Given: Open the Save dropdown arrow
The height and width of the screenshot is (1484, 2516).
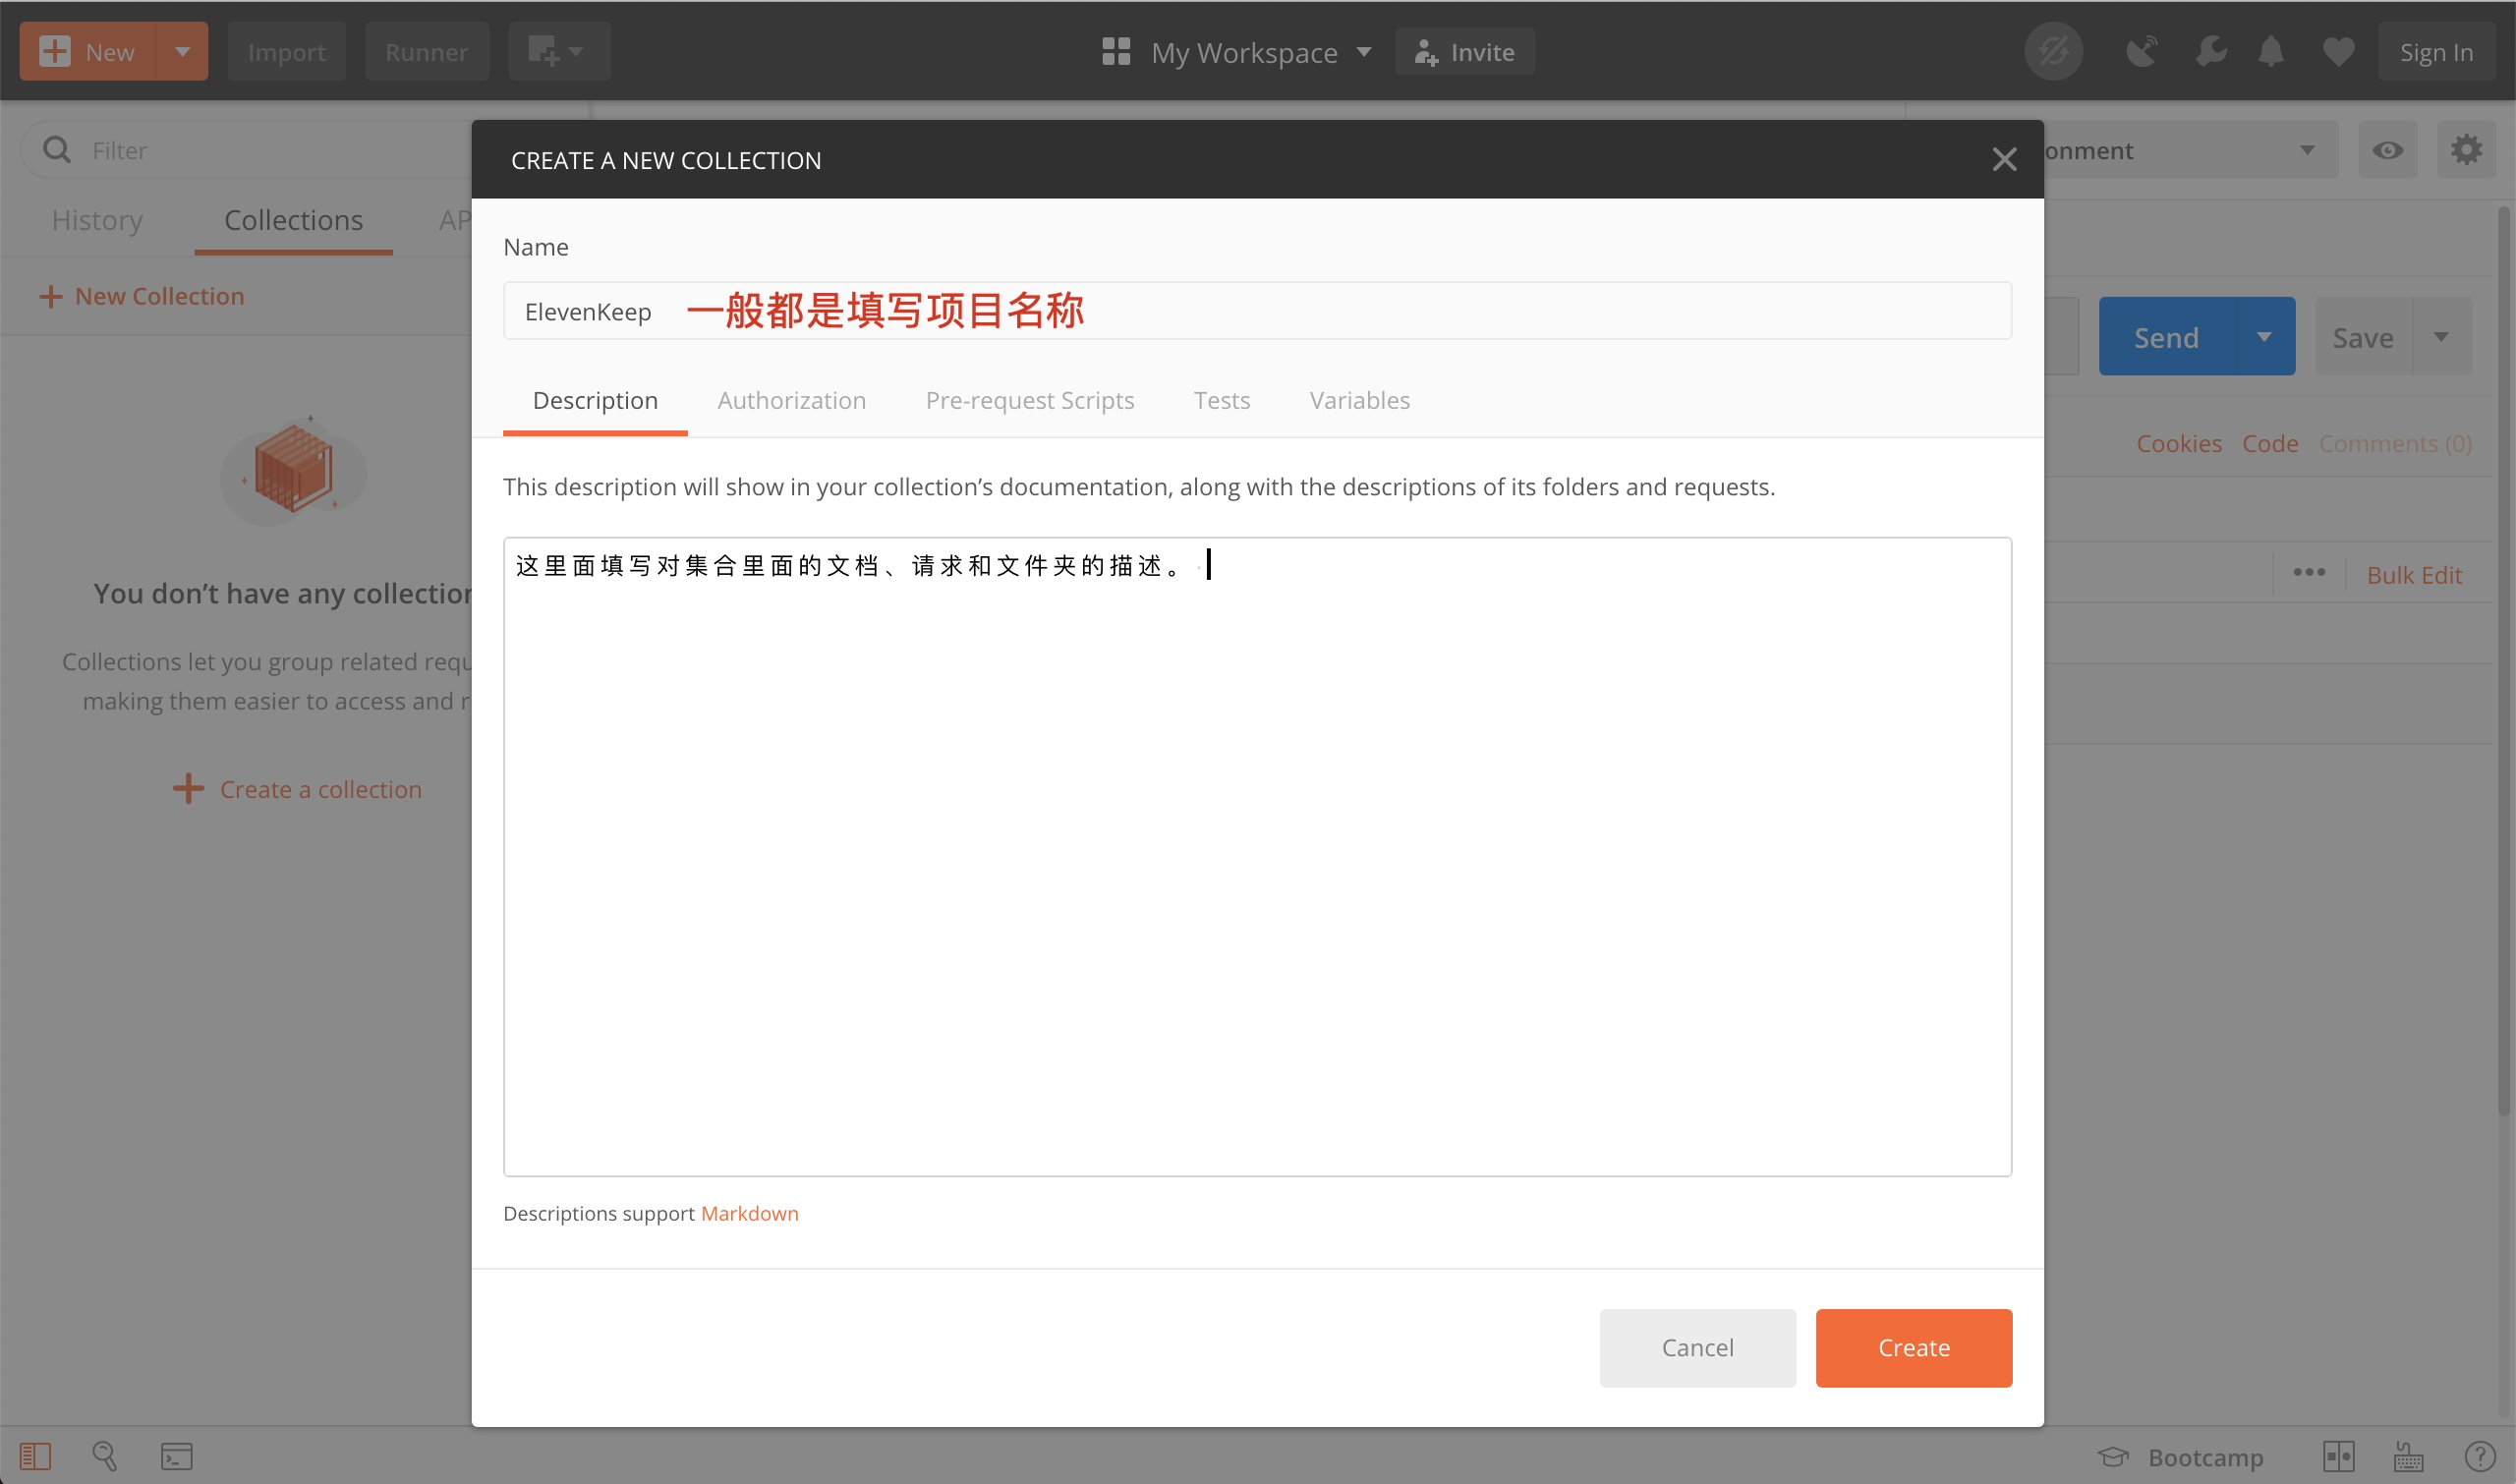Looking at the screenshot, I should tap(2441, 337).
